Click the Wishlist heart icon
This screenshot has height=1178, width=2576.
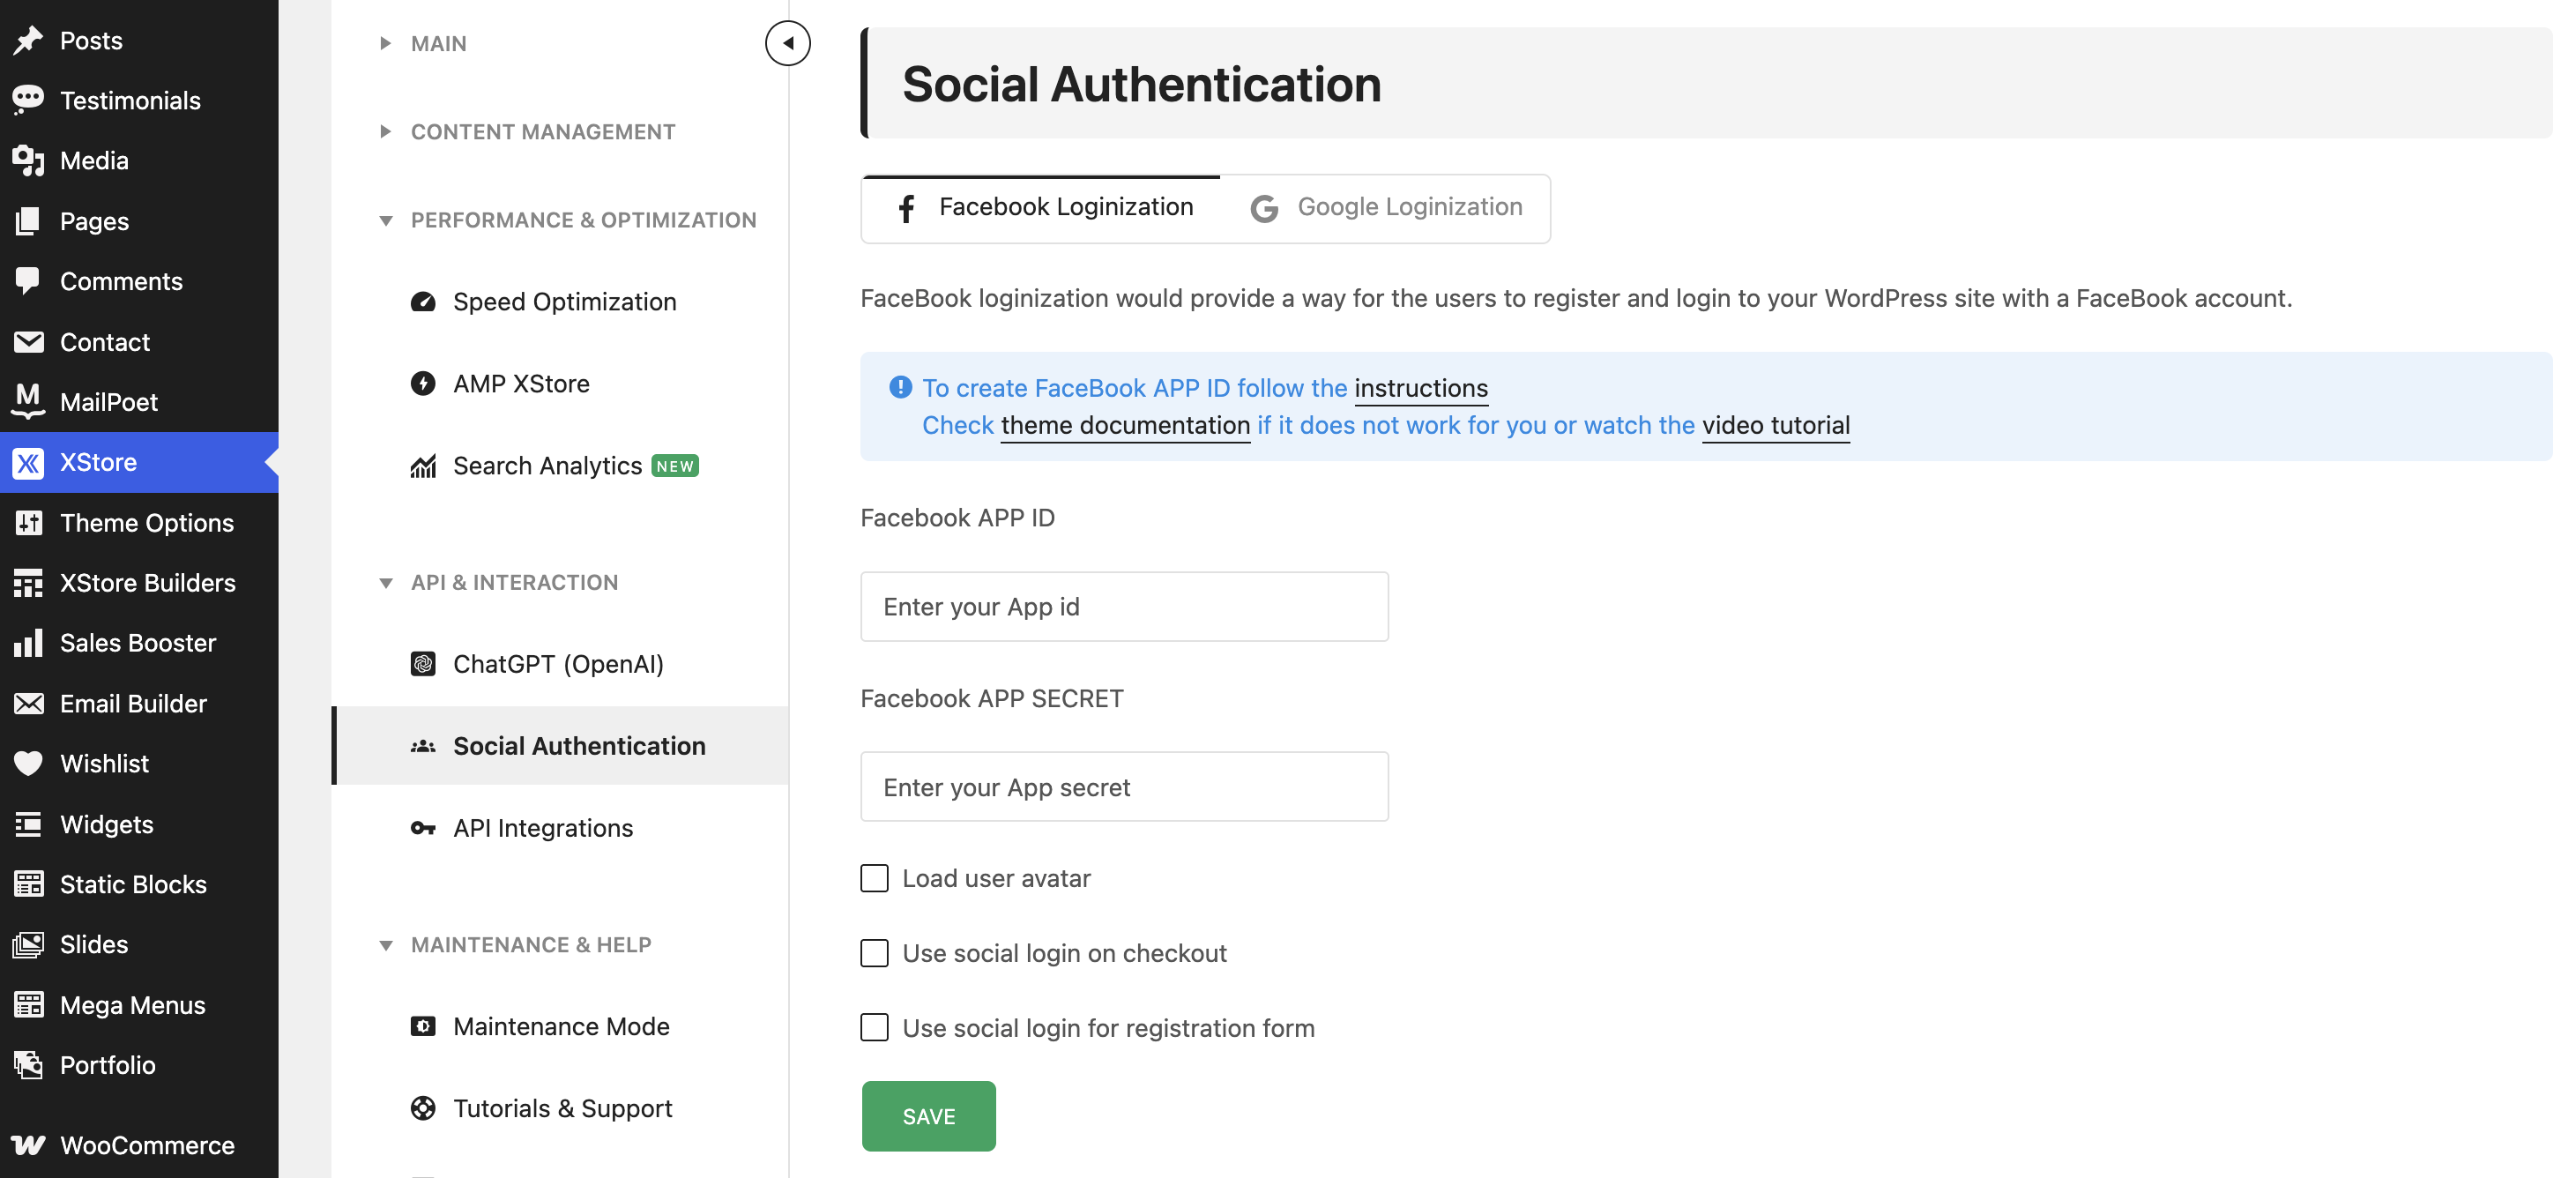[28, 764]
